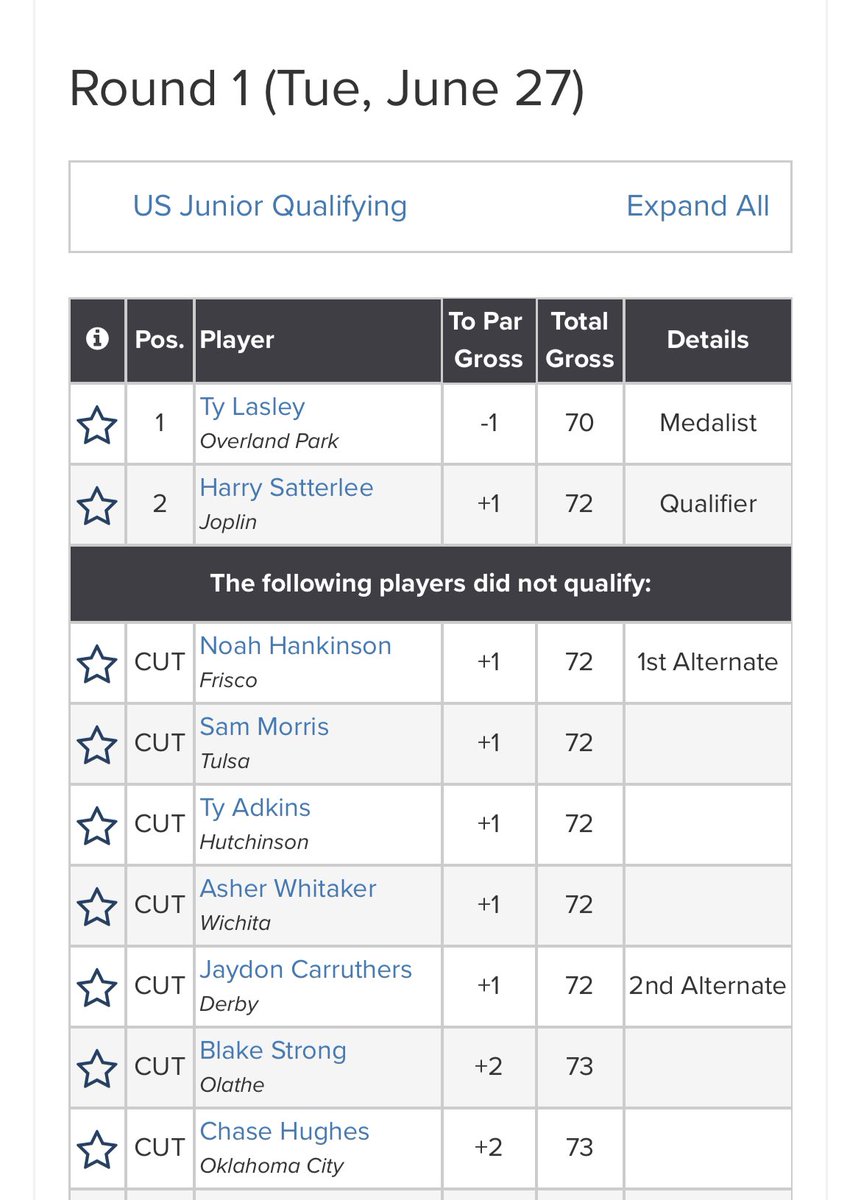Select the Pos. column header
The height and width of the screenshot is (1200, 861).
click(159, 340)
